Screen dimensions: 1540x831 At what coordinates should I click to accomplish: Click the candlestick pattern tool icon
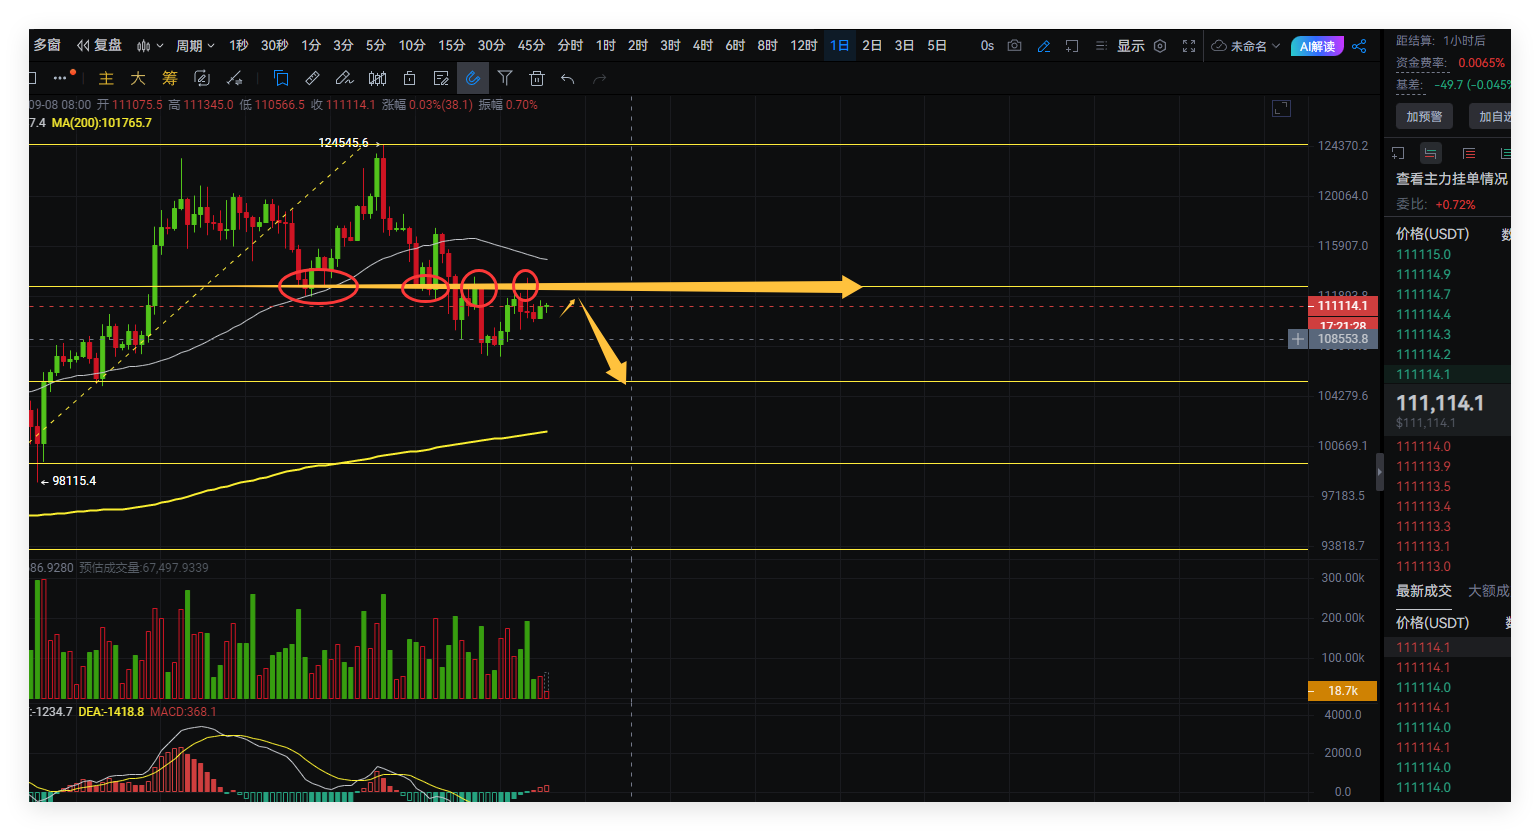click(x=377, y=78)
